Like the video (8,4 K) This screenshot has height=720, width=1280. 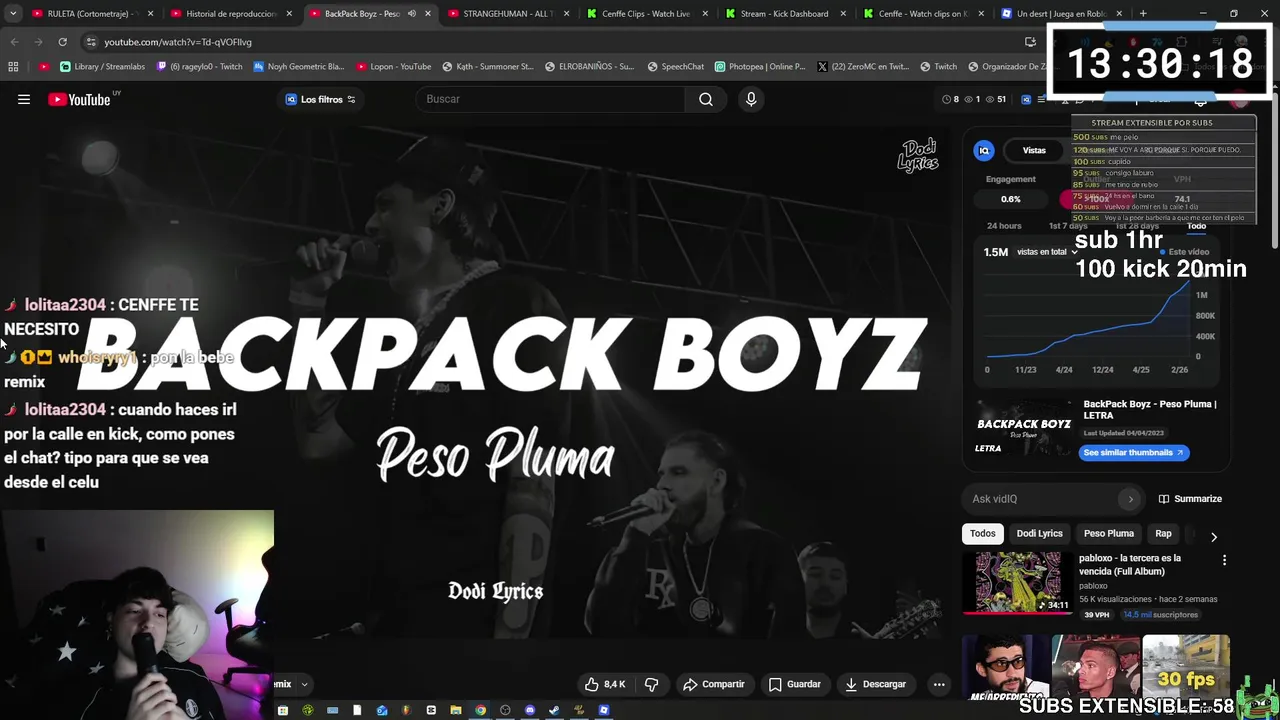(606, 684)
